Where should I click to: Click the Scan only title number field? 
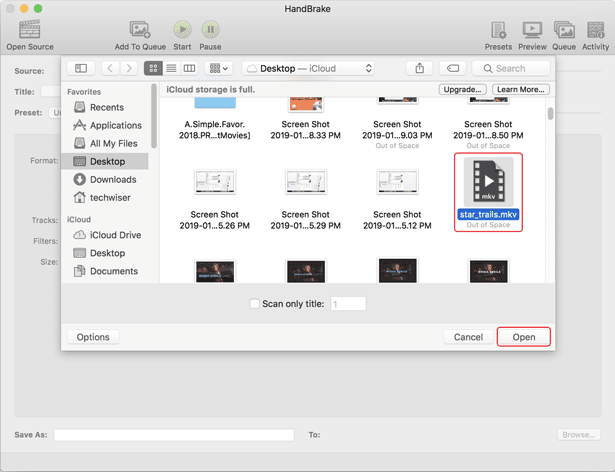348,304
